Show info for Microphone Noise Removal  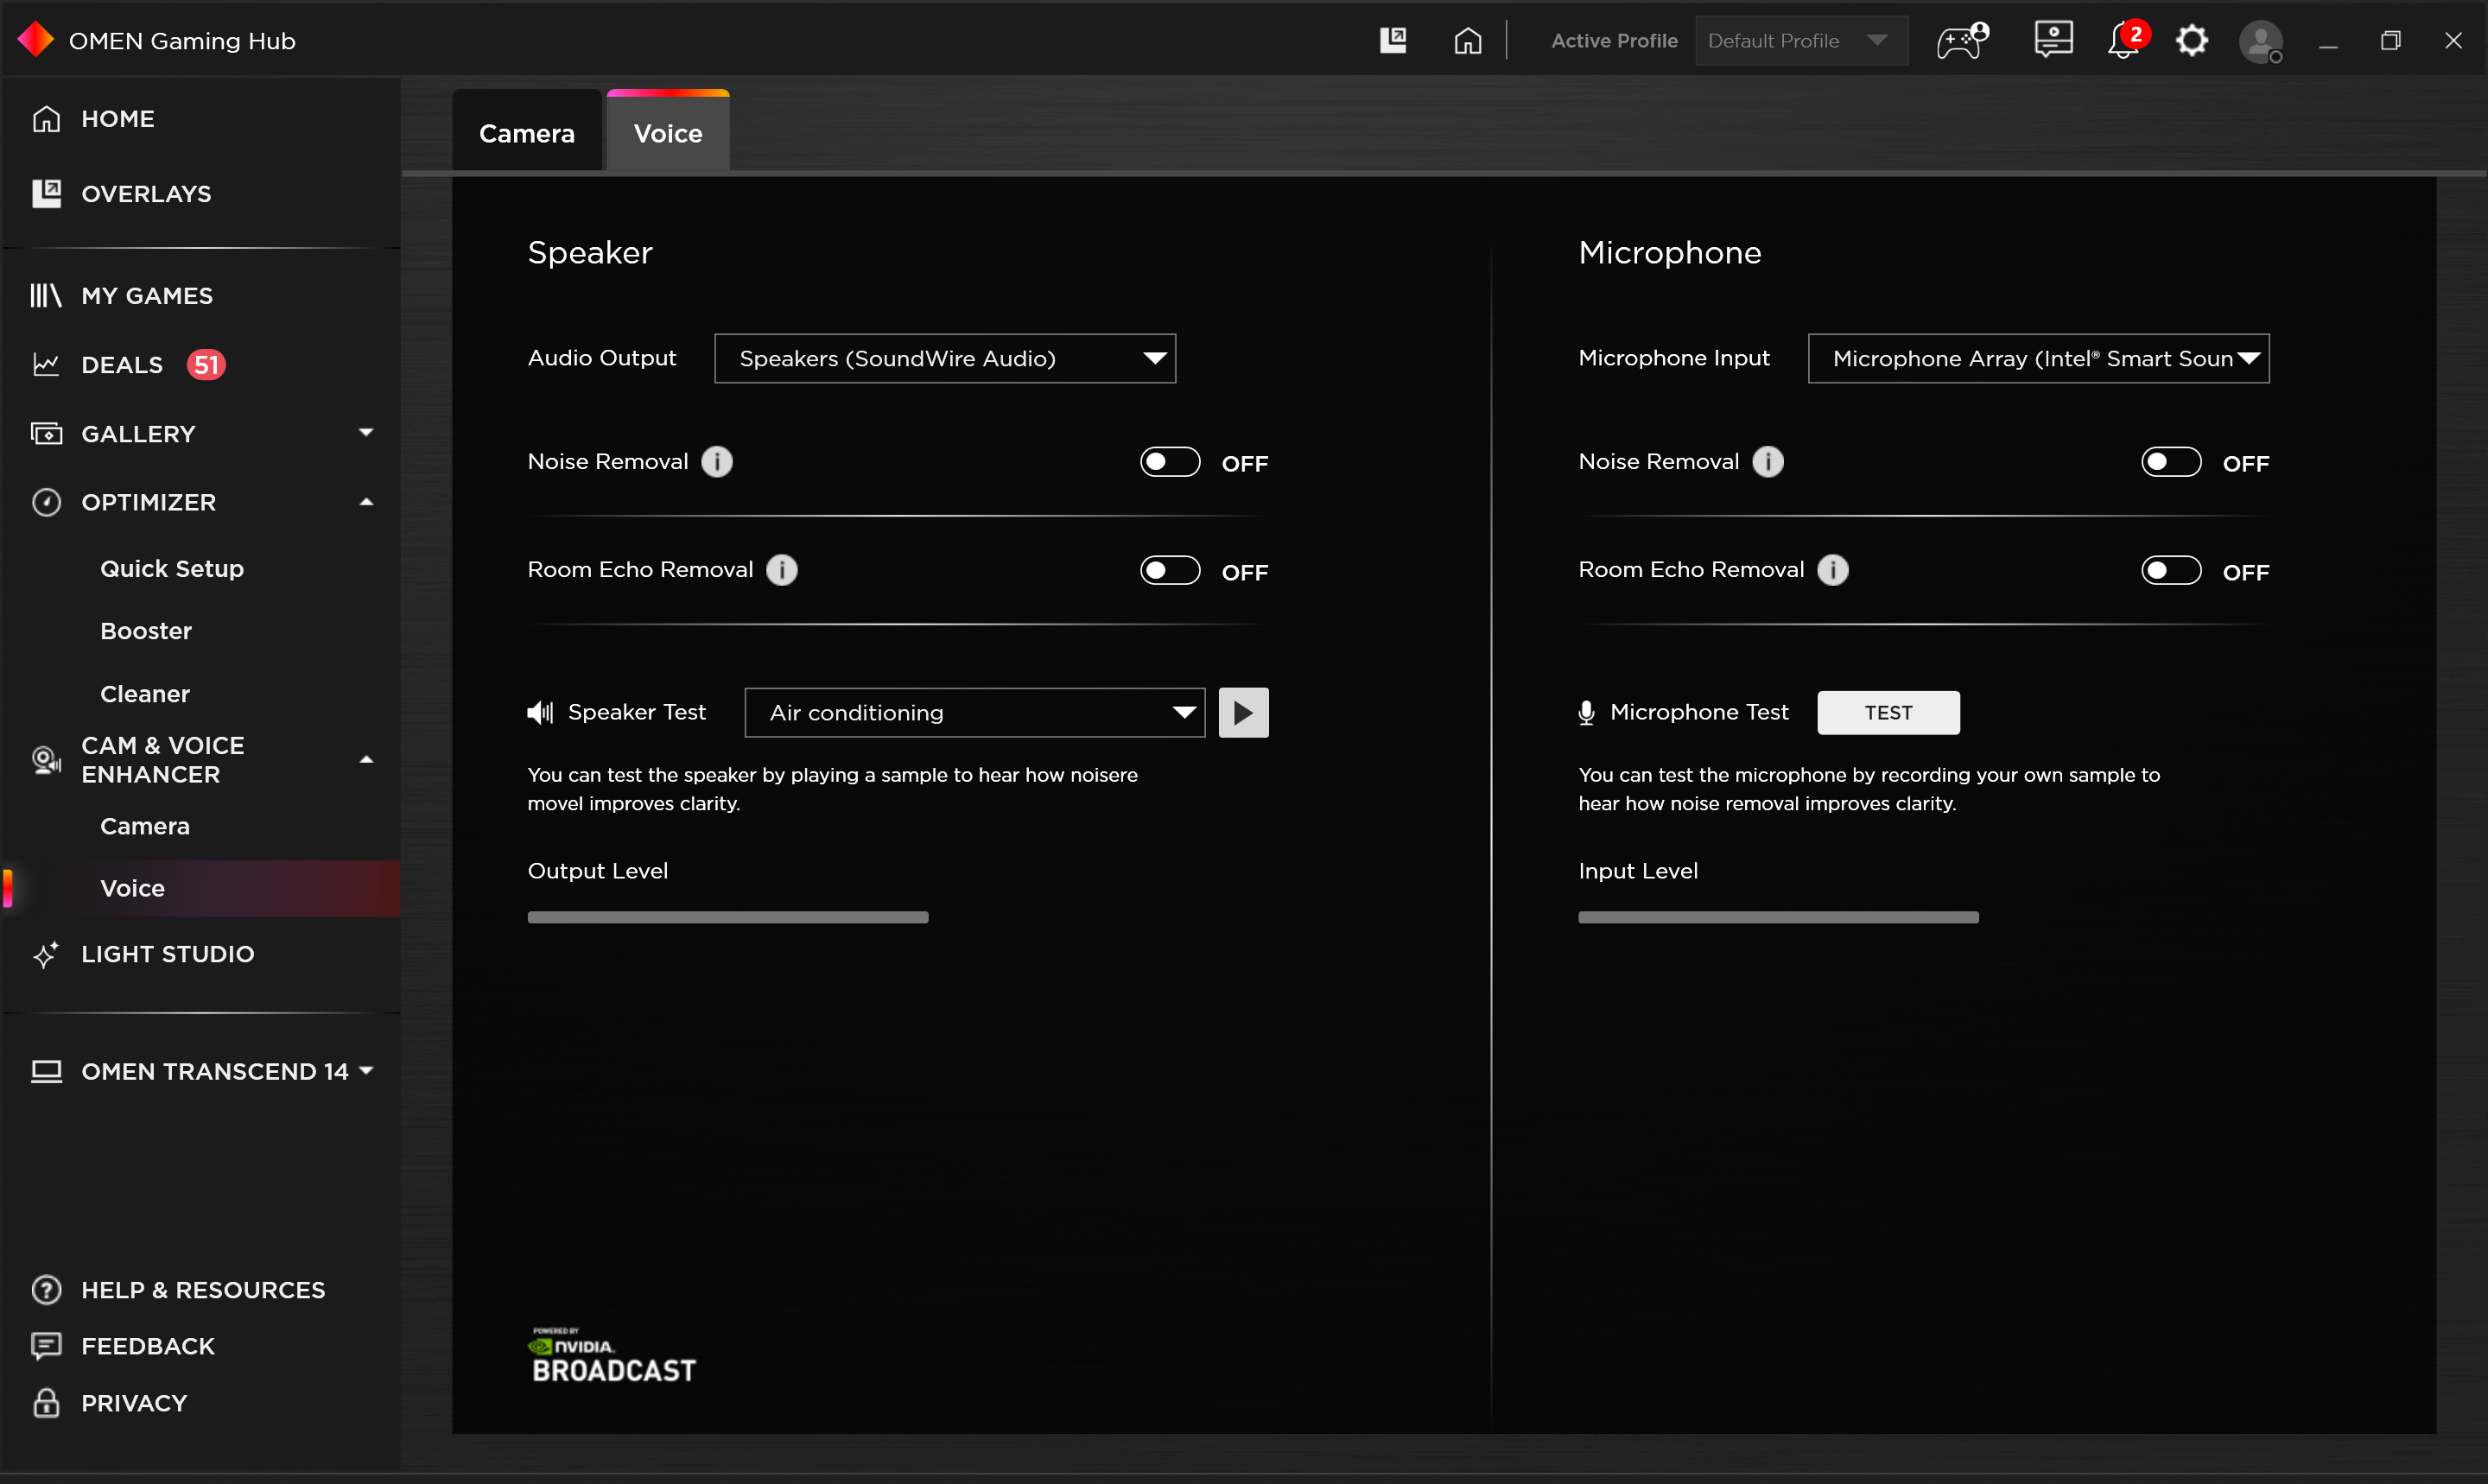(x=1768, y=461)
